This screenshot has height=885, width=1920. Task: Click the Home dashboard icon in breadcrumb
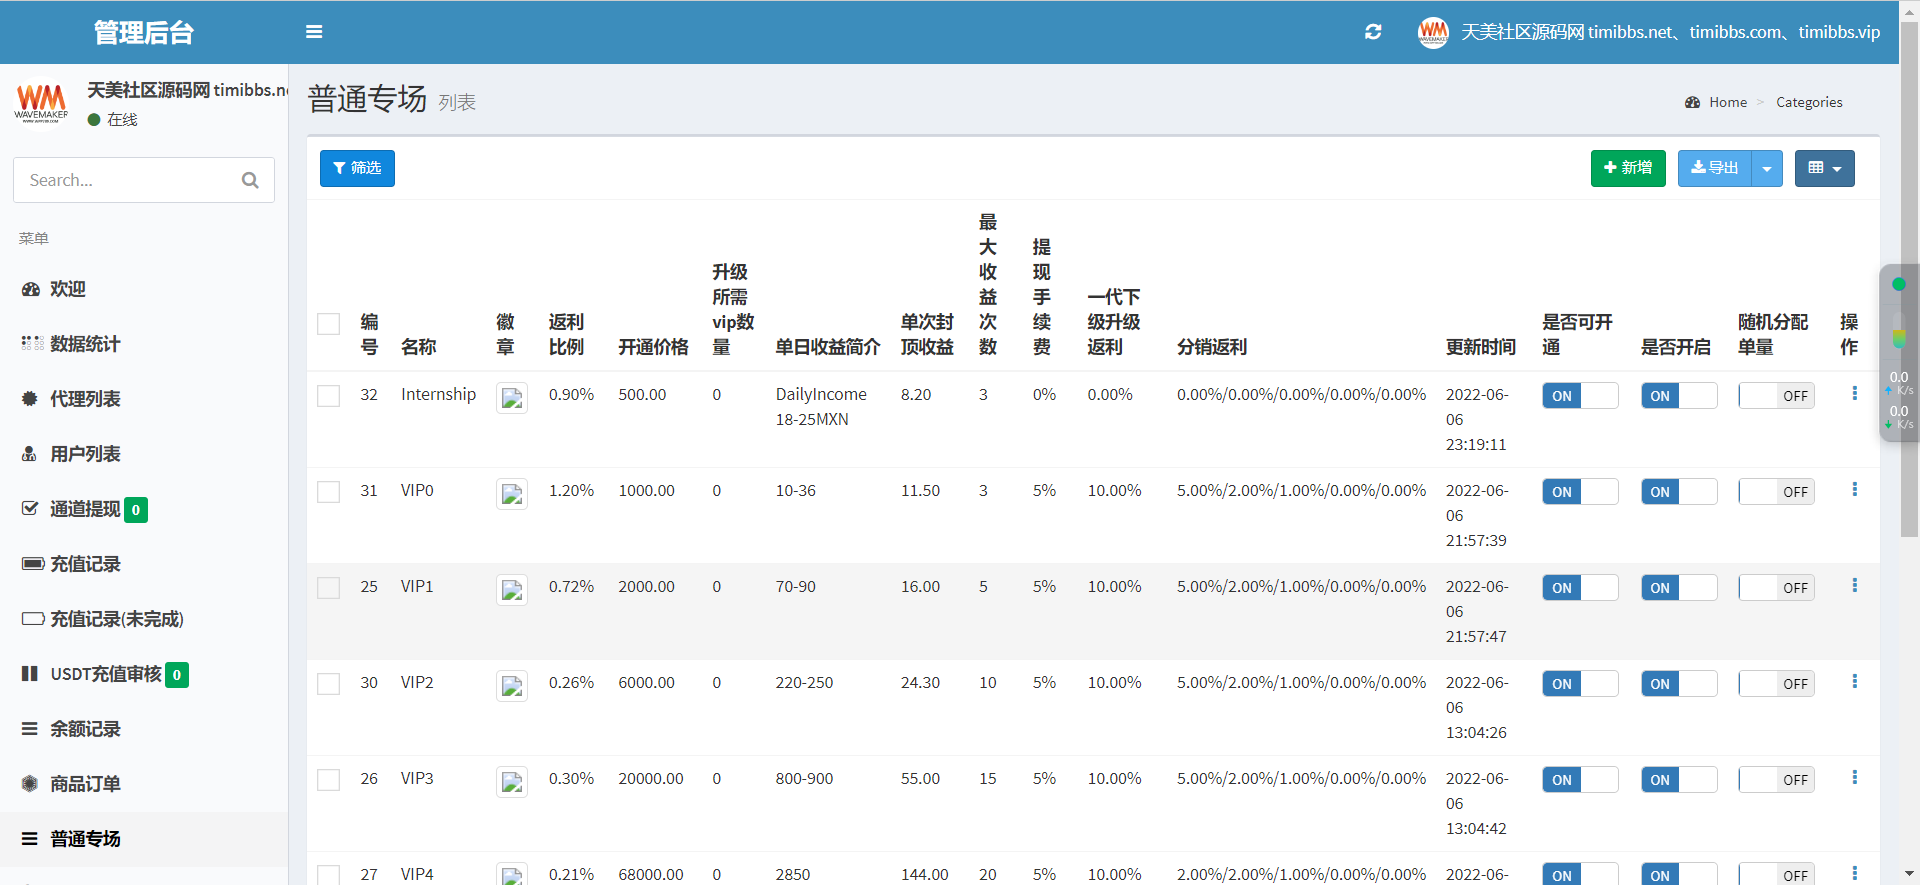(1692, 102)
